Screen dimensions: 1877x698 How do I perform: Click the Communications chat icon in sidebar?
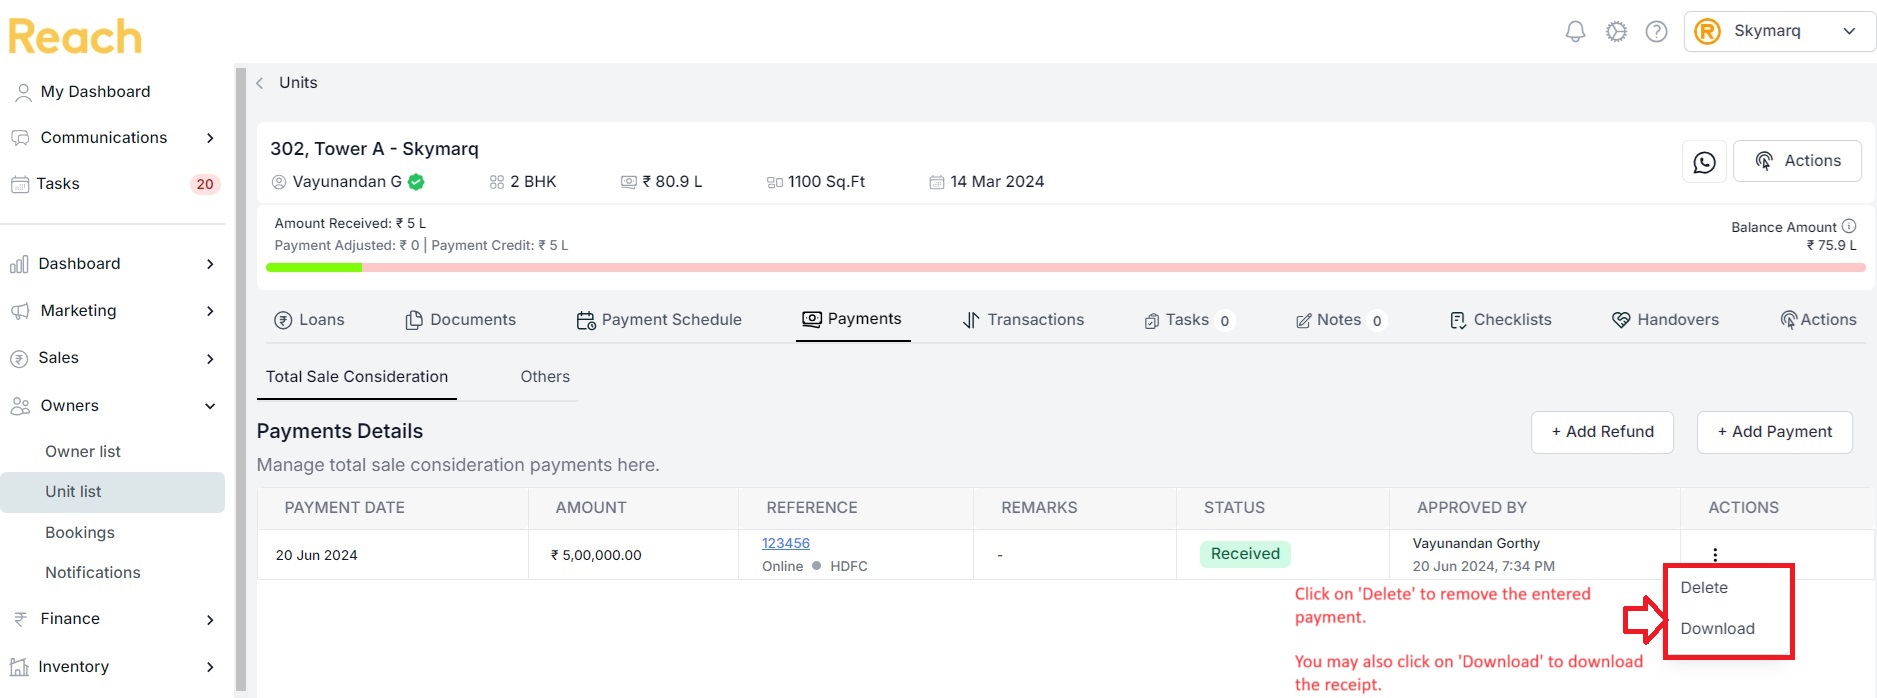tap(20, 138)
